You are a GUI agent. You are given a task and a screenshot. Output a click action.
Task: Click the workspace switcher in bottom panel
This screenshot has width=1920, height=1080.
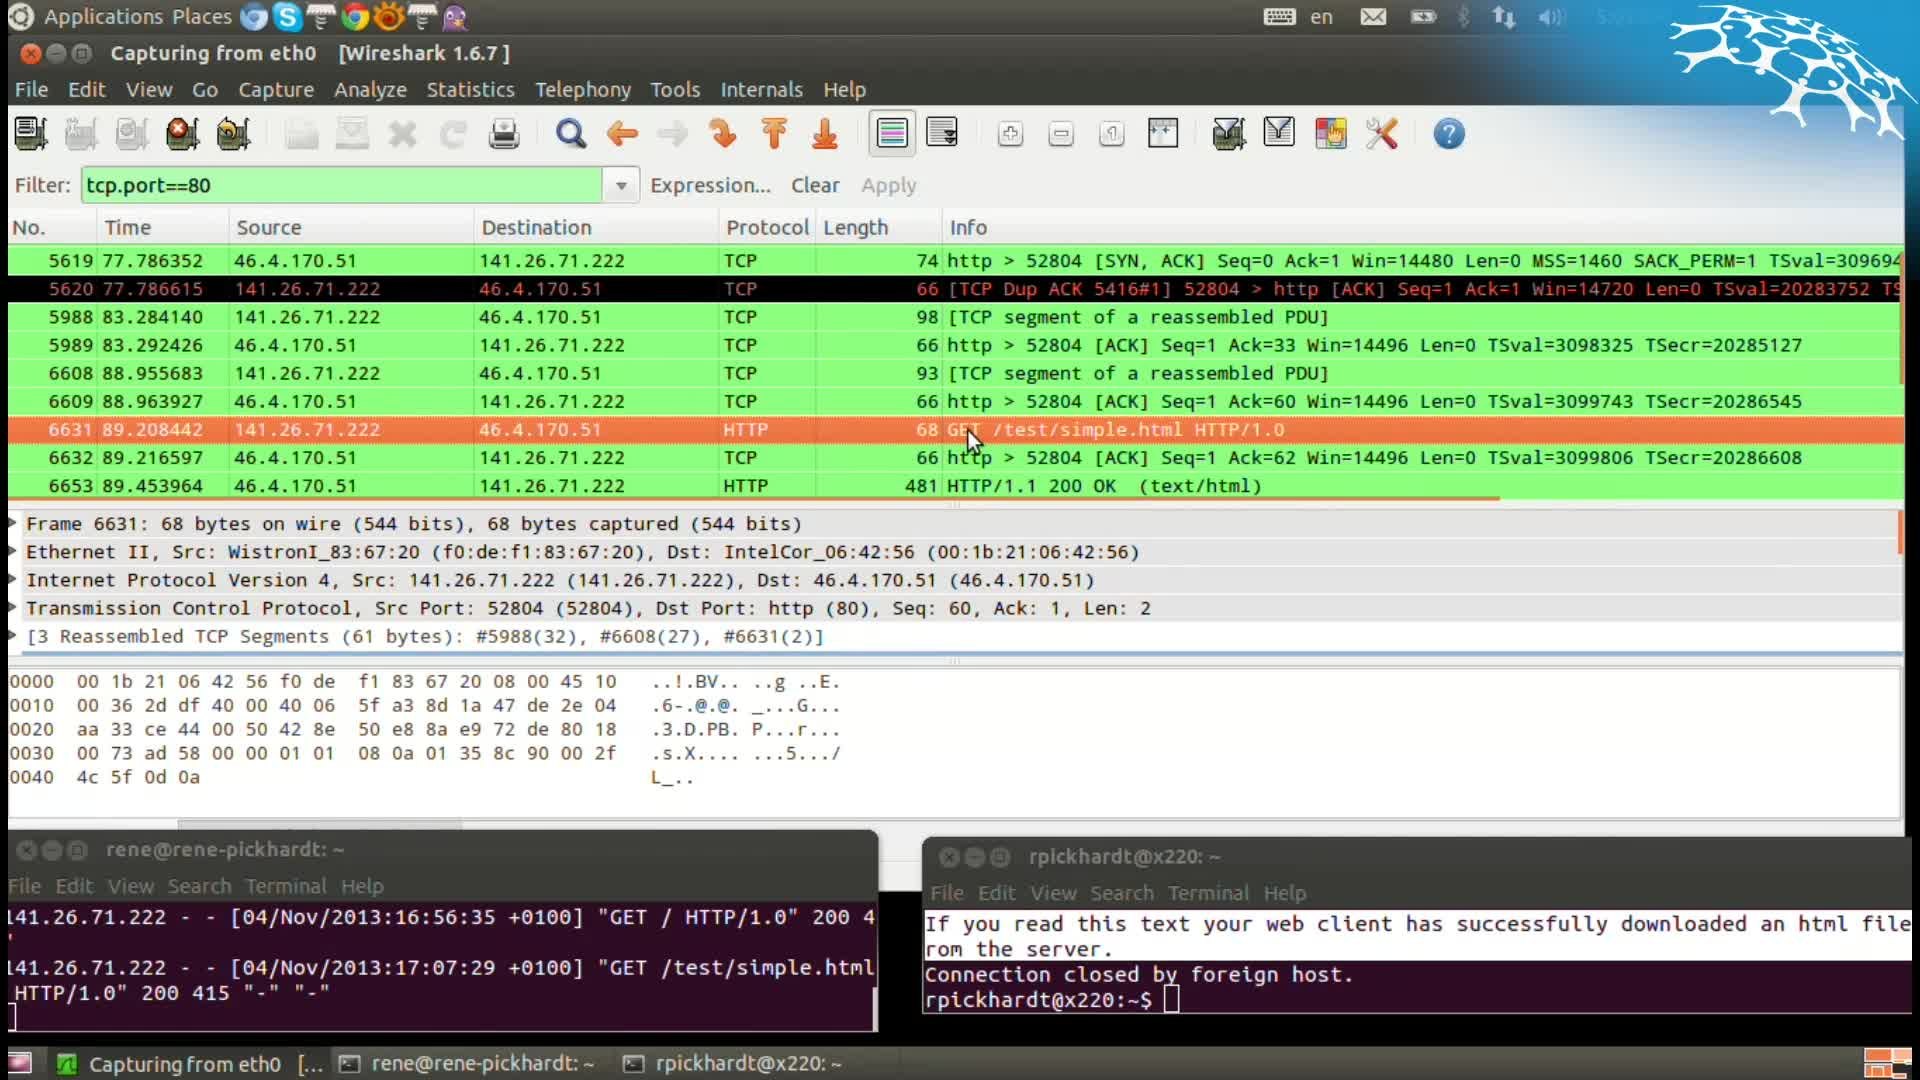click(1888, 1063)
